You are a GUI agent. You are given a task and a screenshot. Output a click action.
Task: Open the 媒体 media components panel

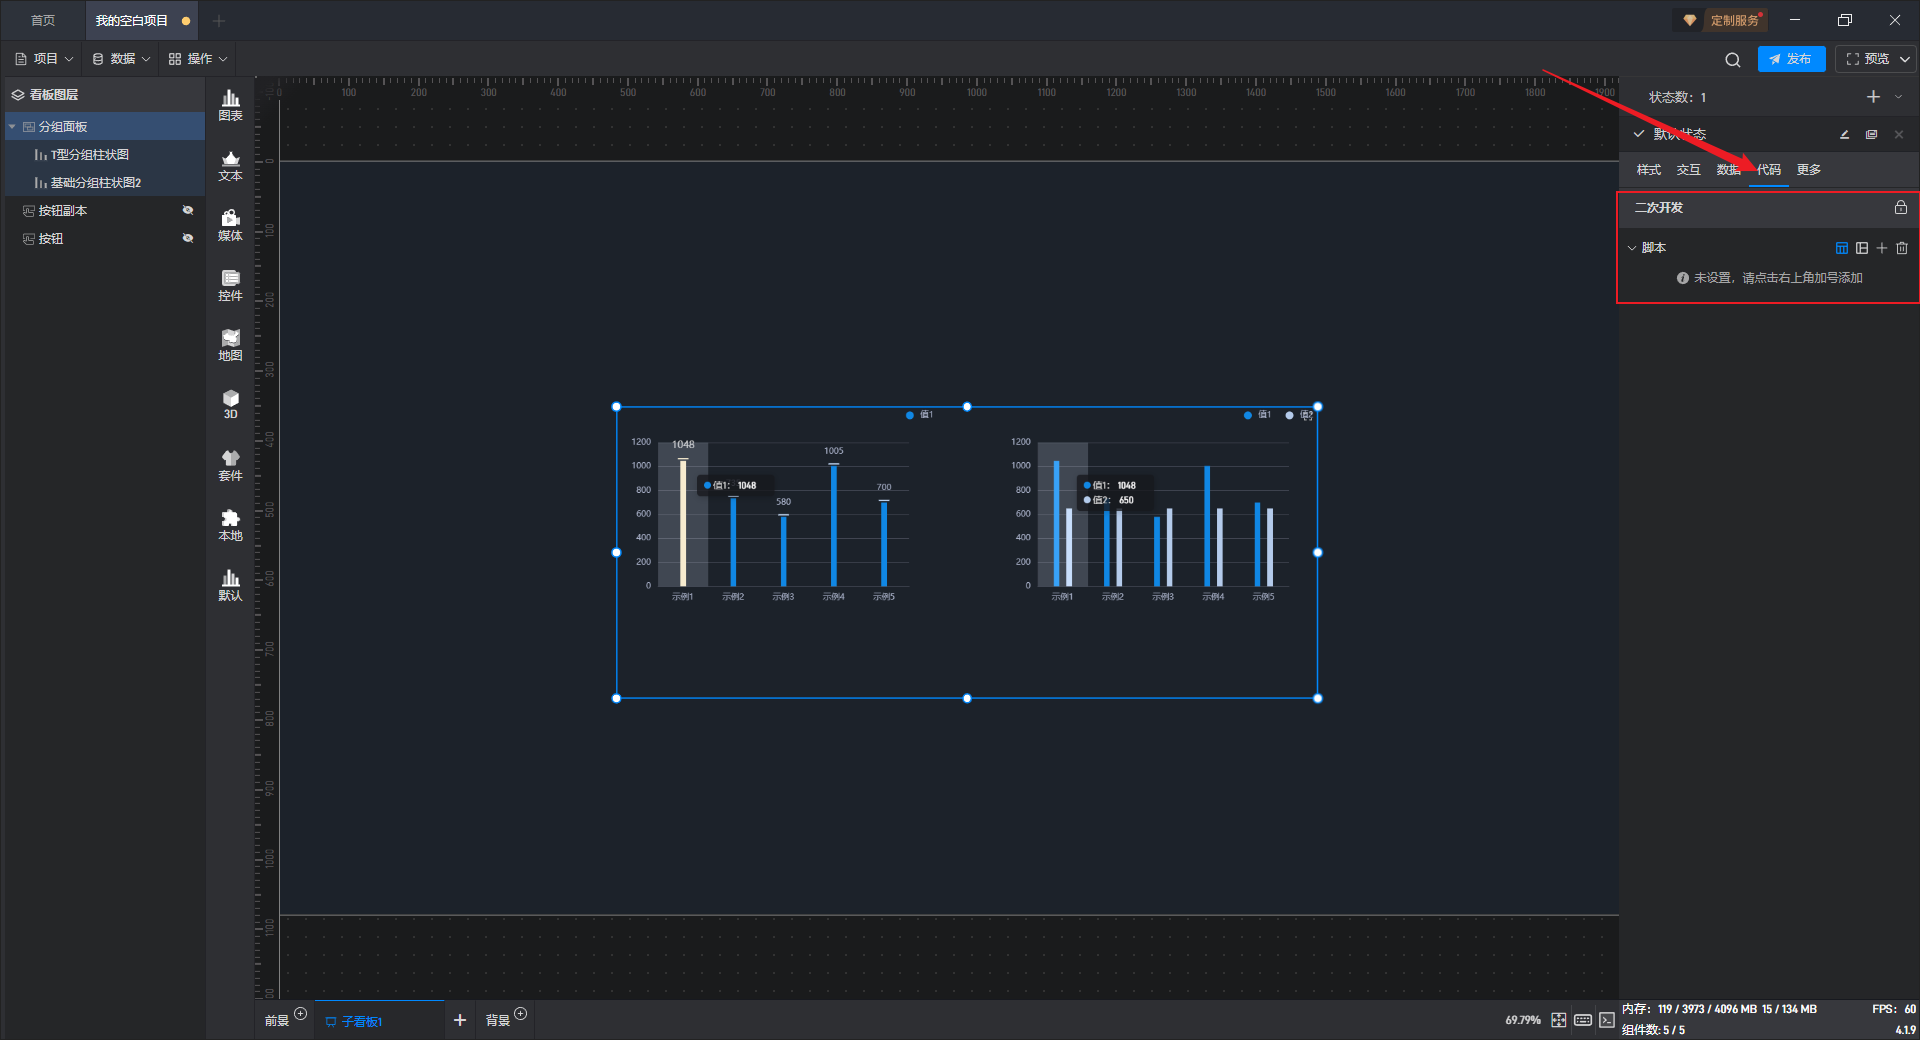pyautogui.click(x=230, y=225)
